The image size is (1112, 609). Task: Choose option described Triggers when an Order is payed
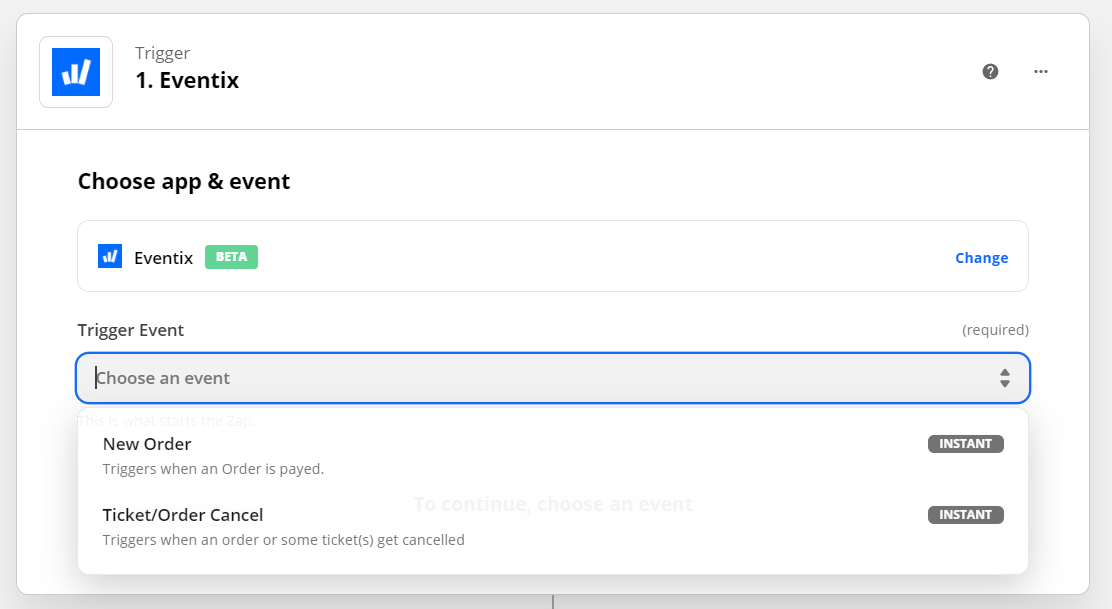tap(213, 469)
